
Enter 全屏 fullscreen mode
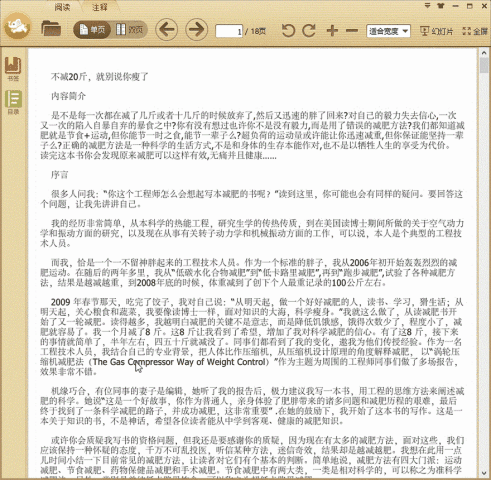(x=475, y=31)
